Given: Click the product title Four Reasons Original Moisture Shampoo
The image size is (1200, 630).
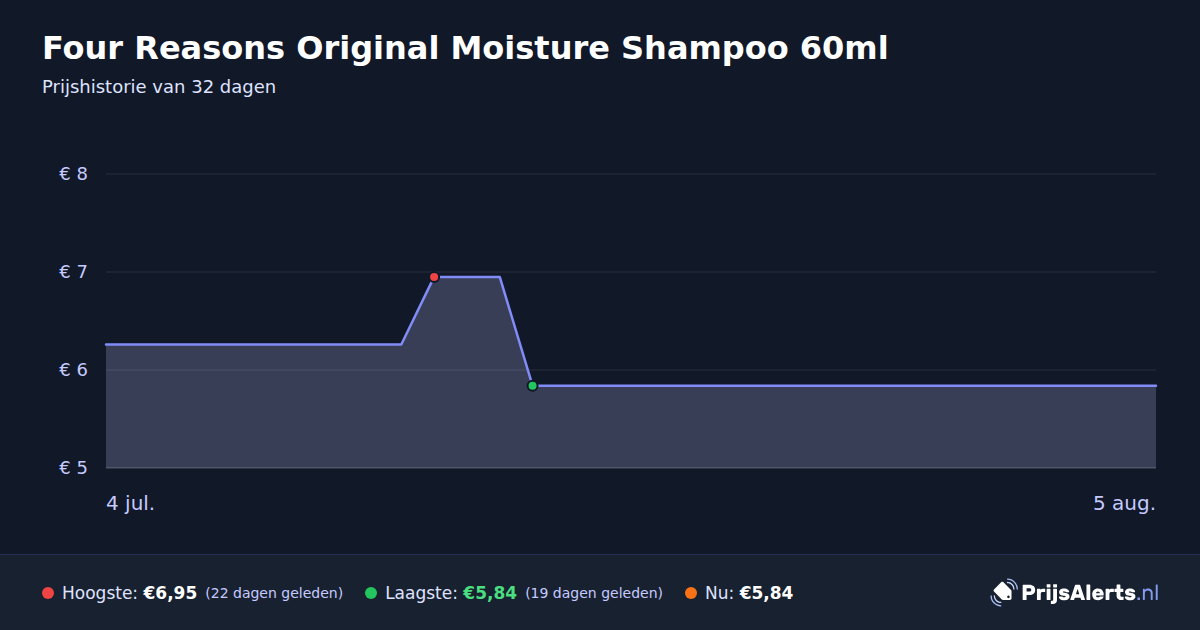Looking at the screenshot, I should [x=465, y=48].
